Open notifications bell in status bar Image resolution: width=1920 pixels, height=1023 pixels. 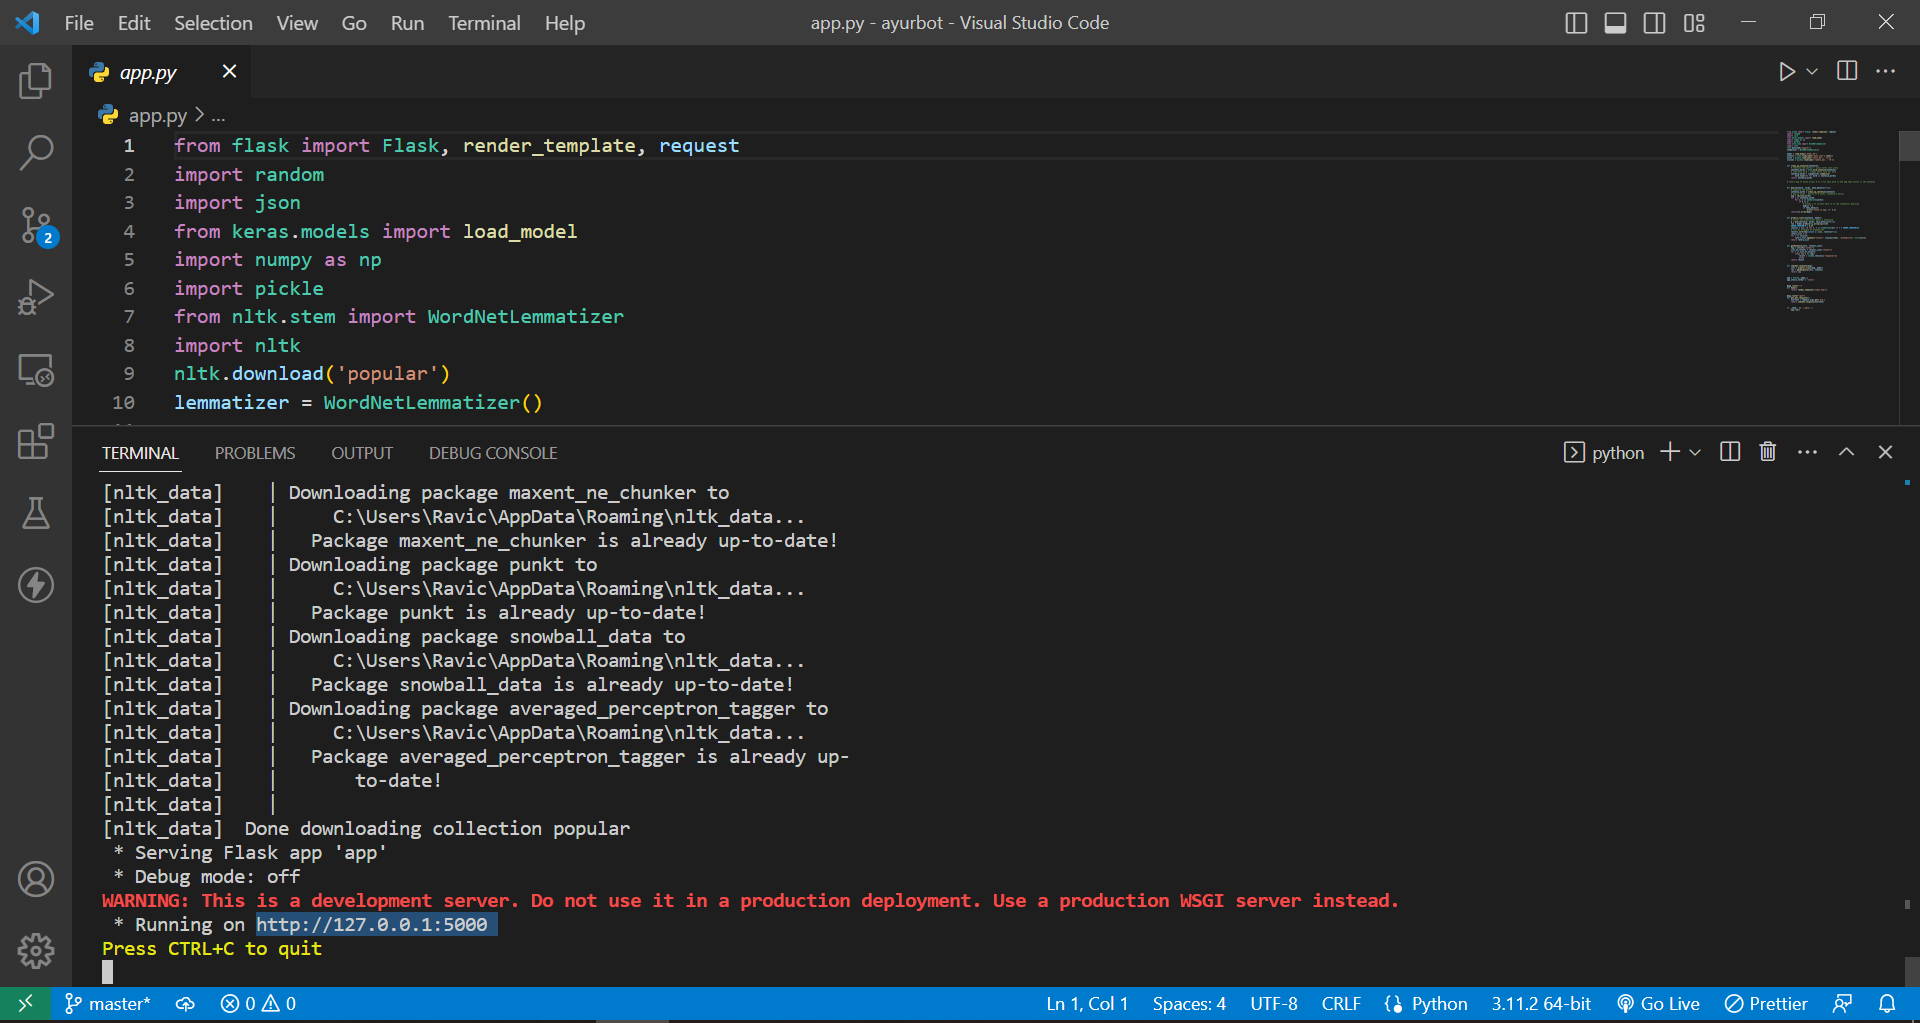[x=1887, y=1003]
